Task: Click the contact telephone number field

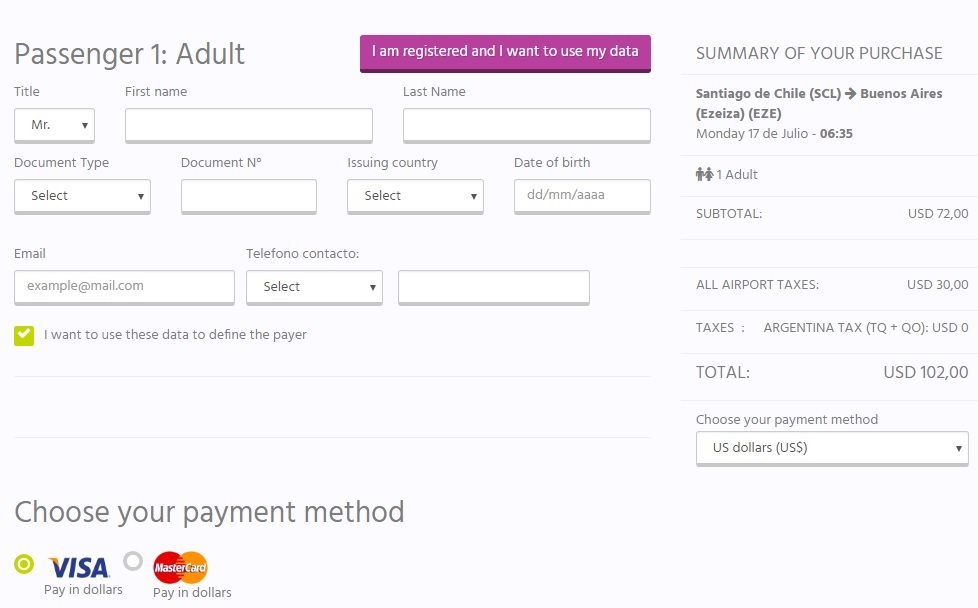Action: [493, 287]
